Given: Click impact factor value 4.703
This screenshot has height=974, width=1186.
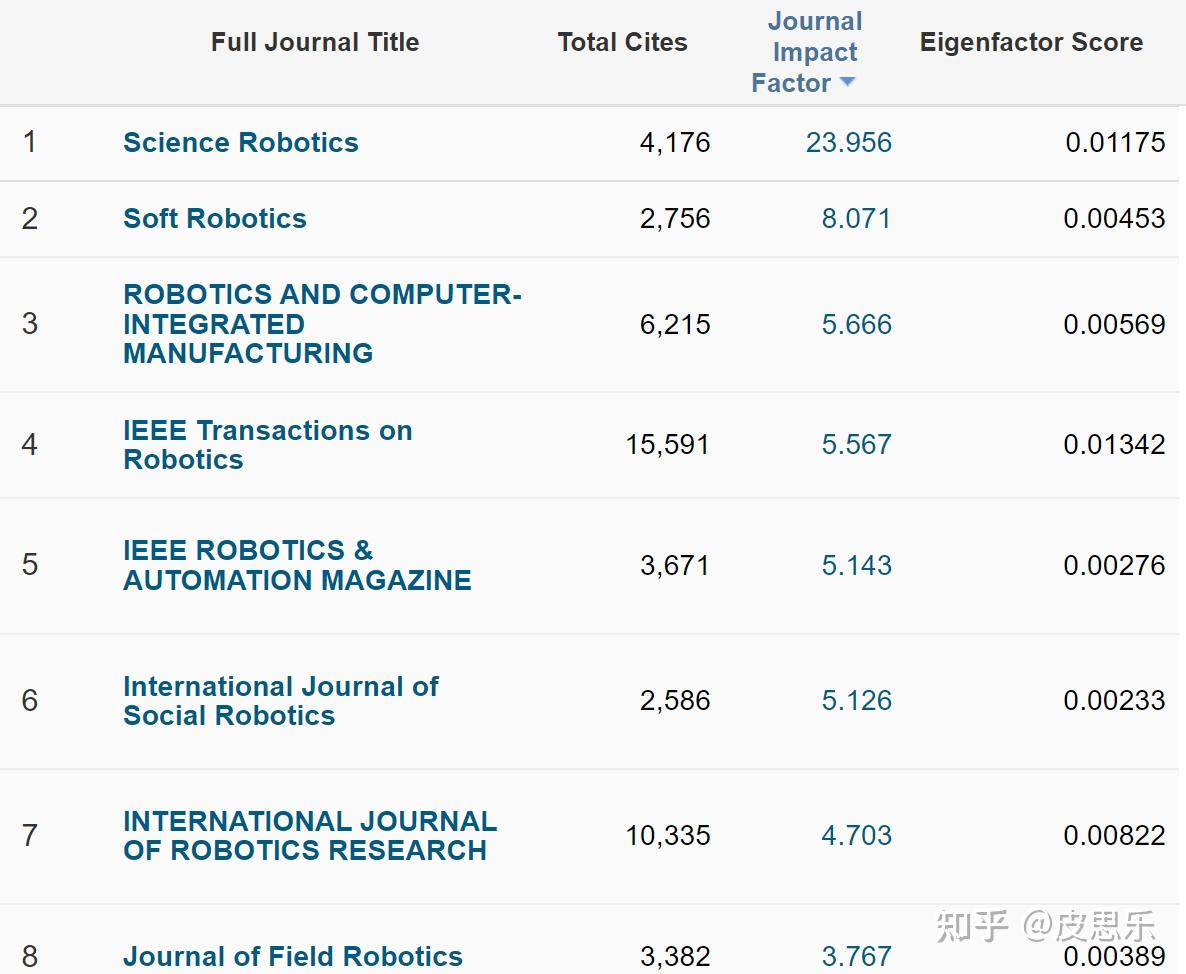Looking at the screenshot, I should point(856,836).
